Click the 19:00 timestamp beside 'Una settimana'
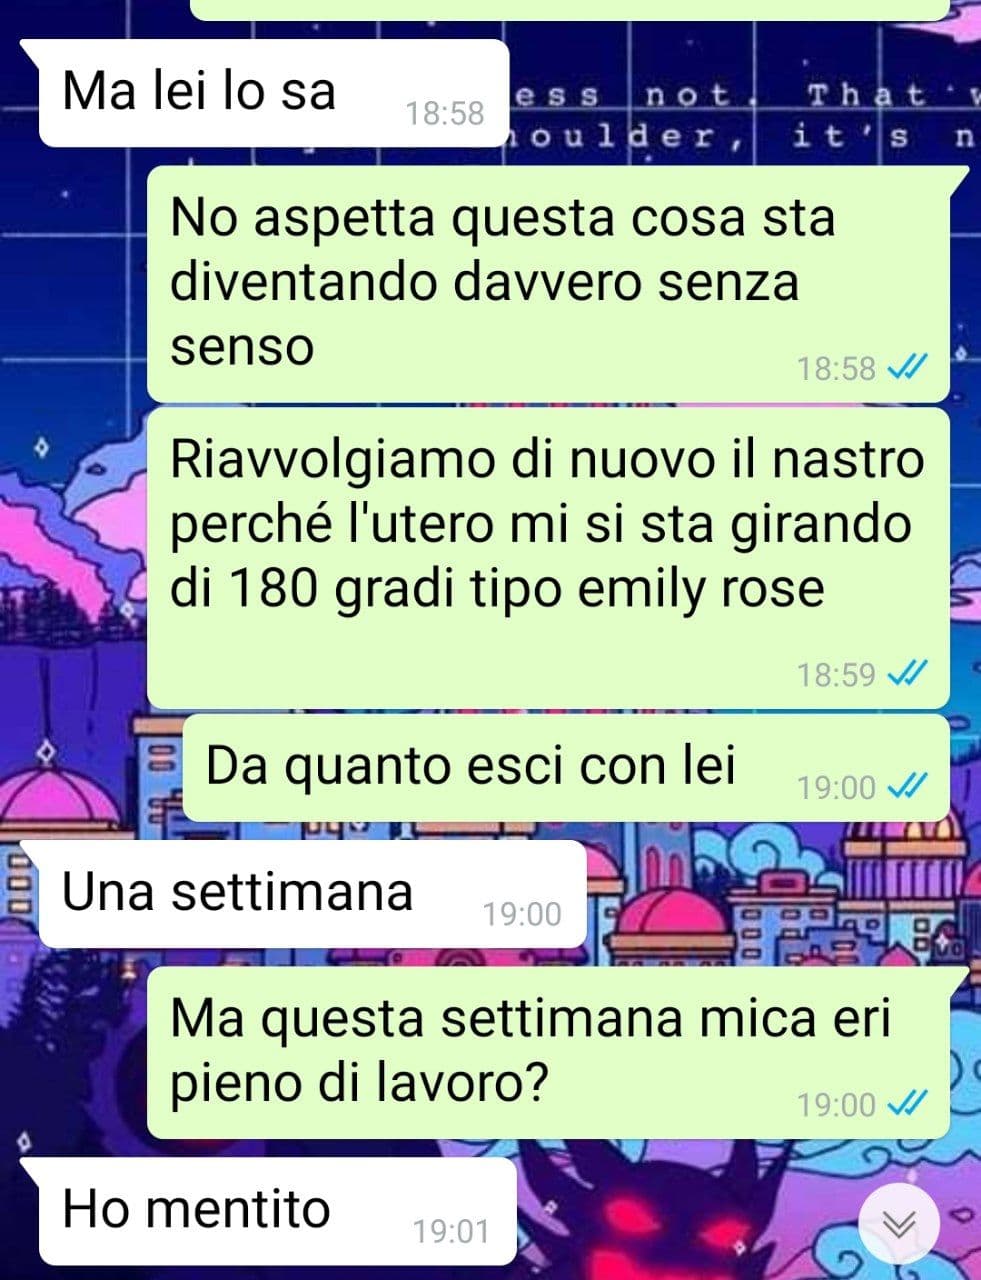The image size is (981, 1280). tap(522, 914)
